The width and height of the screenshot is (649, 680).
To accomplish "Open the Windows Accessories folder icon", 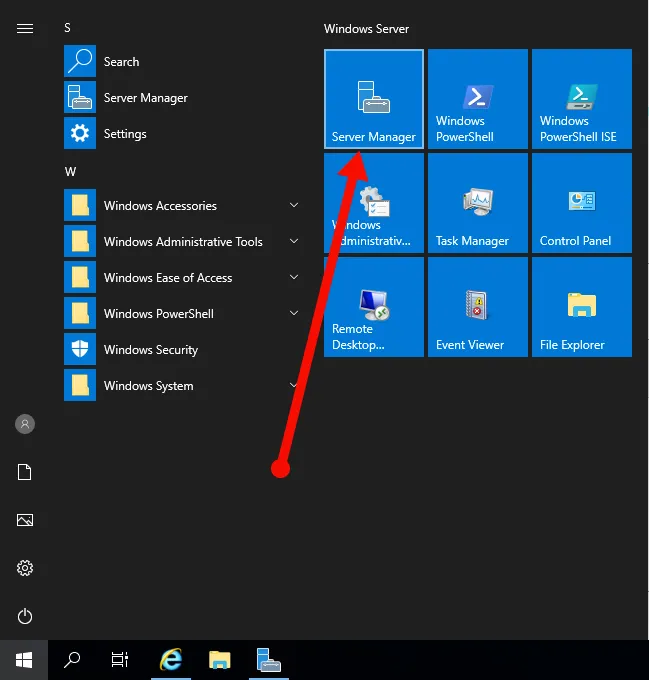I will (x=80, y=205).
